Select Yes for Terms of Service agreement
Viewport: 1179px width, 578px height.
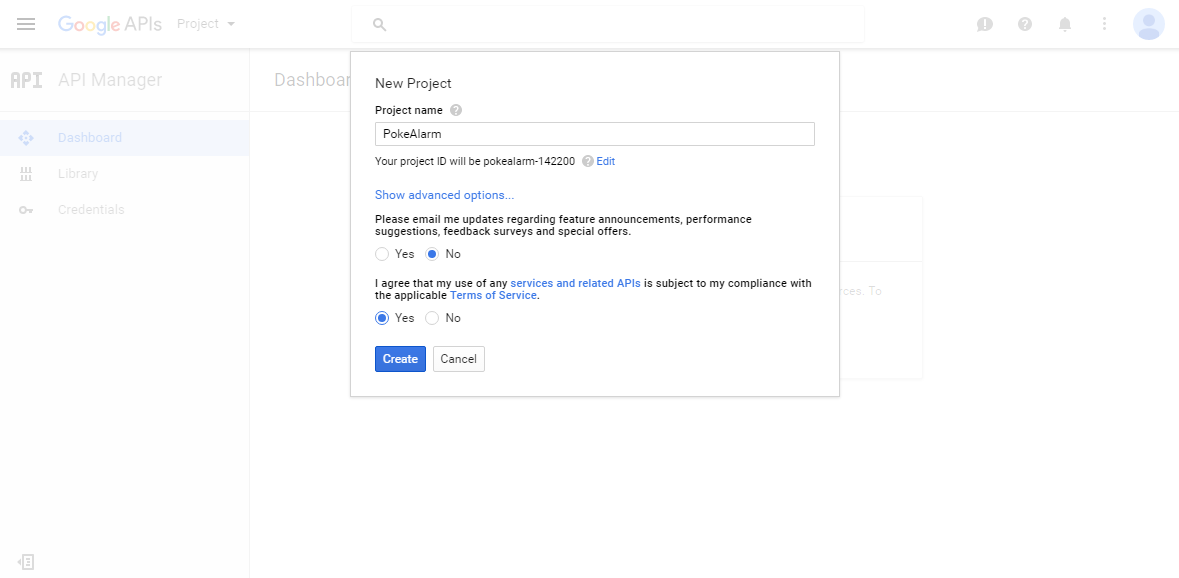tap(382, 318)
